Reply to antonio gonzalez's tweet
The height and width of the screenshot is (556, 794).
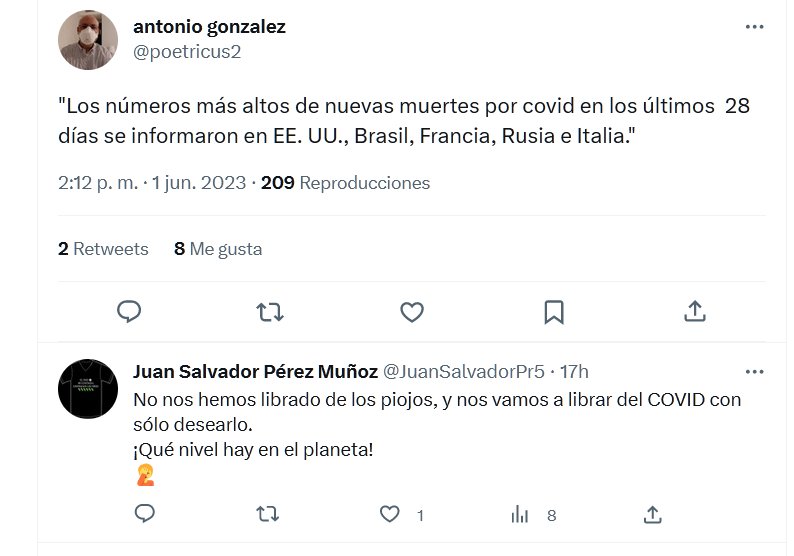(129, 312)
